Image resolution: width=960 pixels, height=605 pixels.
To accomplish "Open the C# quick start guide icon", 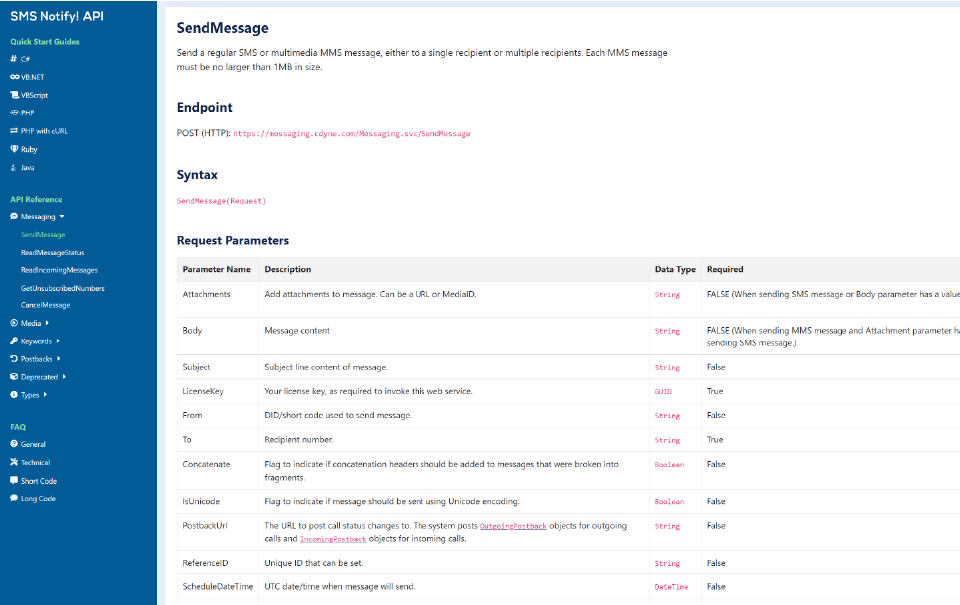I will tap(13, 59).
